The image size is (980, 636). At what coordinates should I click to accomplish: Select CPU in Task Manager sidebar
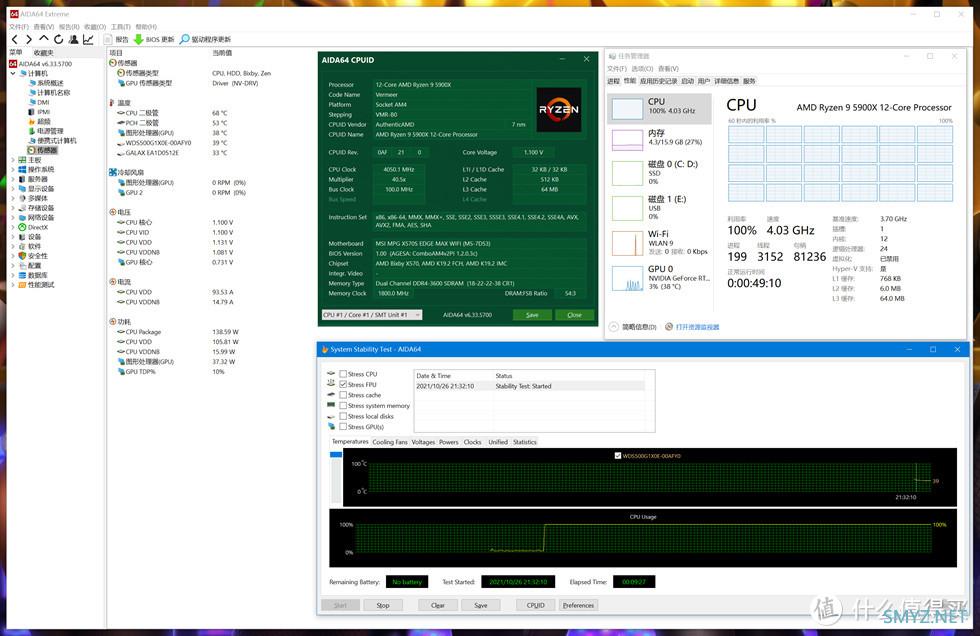coord(659,107)
